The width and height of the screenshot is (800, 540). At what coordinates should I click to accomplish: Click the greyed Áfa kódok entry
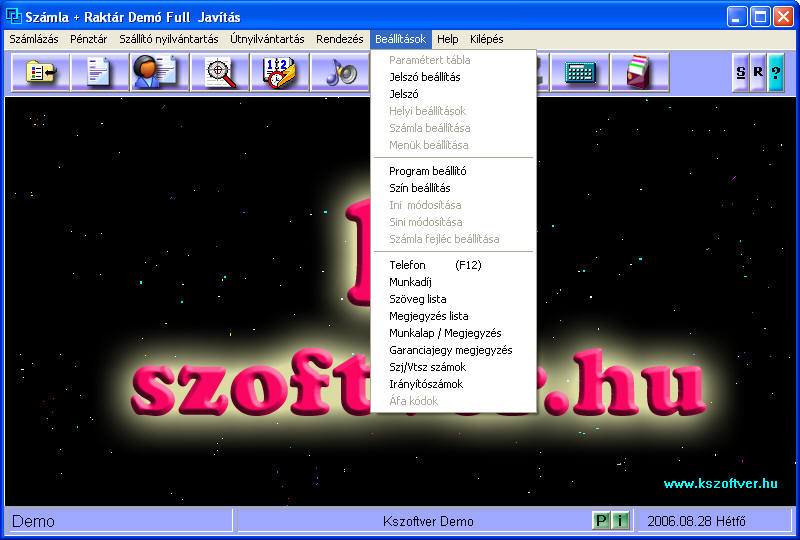tap(454, 401)
